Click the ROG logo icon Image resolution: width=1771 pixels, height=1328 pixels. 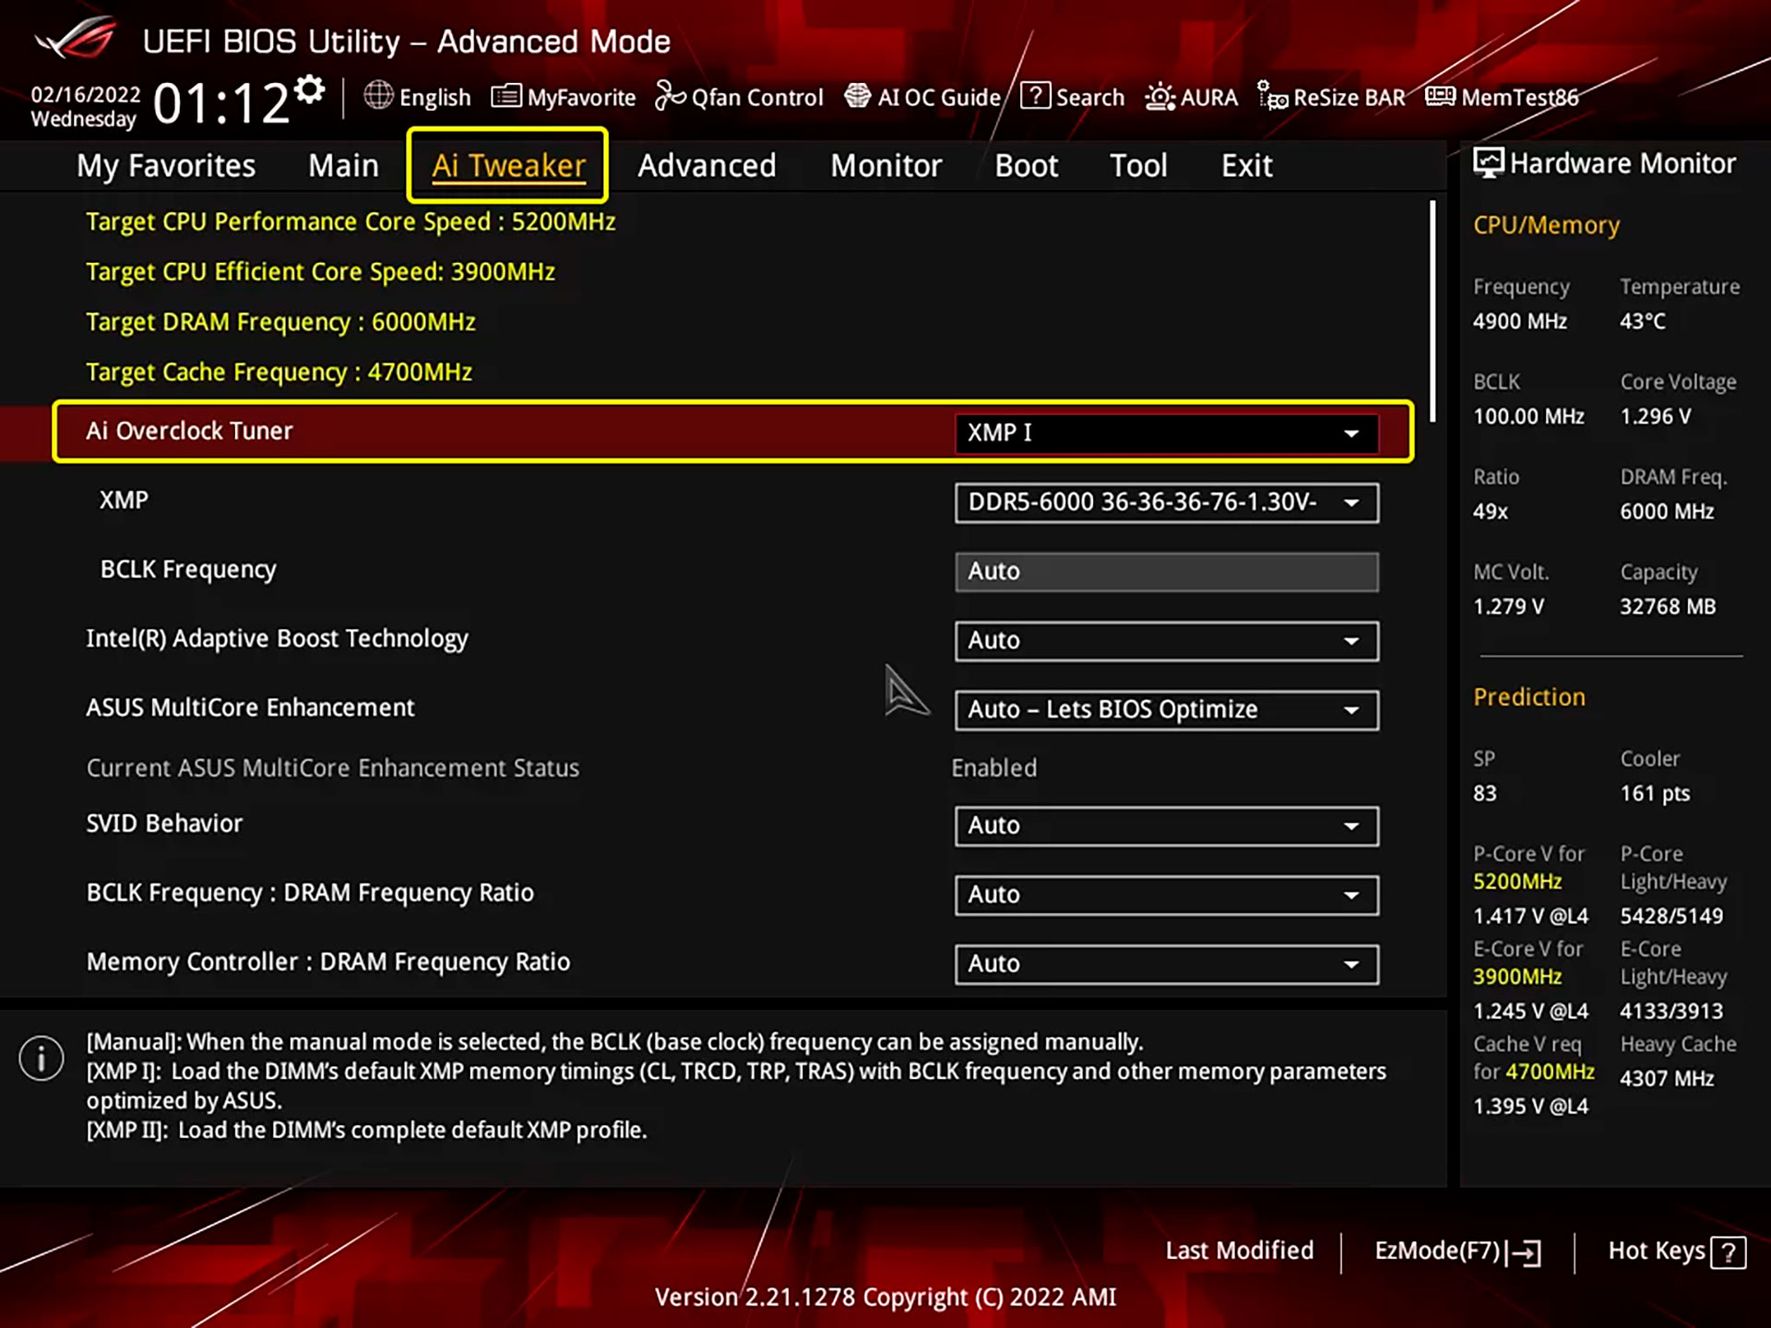pos(75,39)
